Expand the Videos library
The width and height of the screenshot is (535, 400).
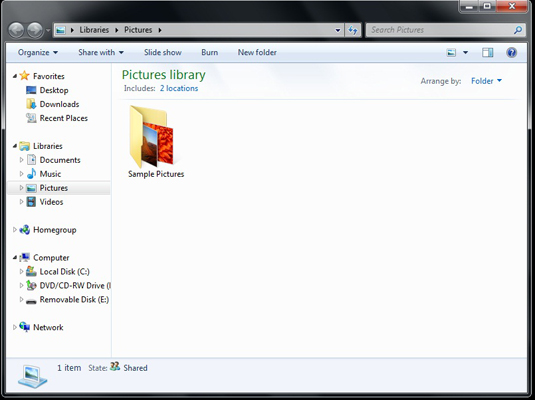click(21, 202)
